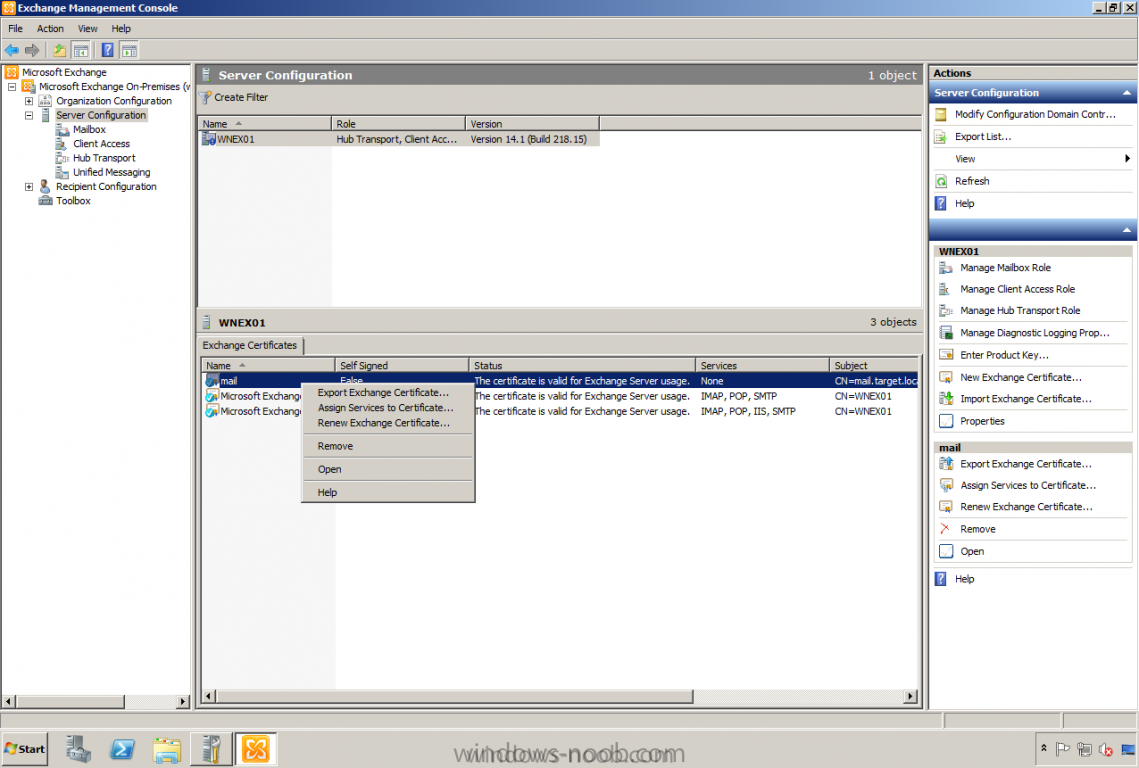Click the Create Filter button

[234, 97]
